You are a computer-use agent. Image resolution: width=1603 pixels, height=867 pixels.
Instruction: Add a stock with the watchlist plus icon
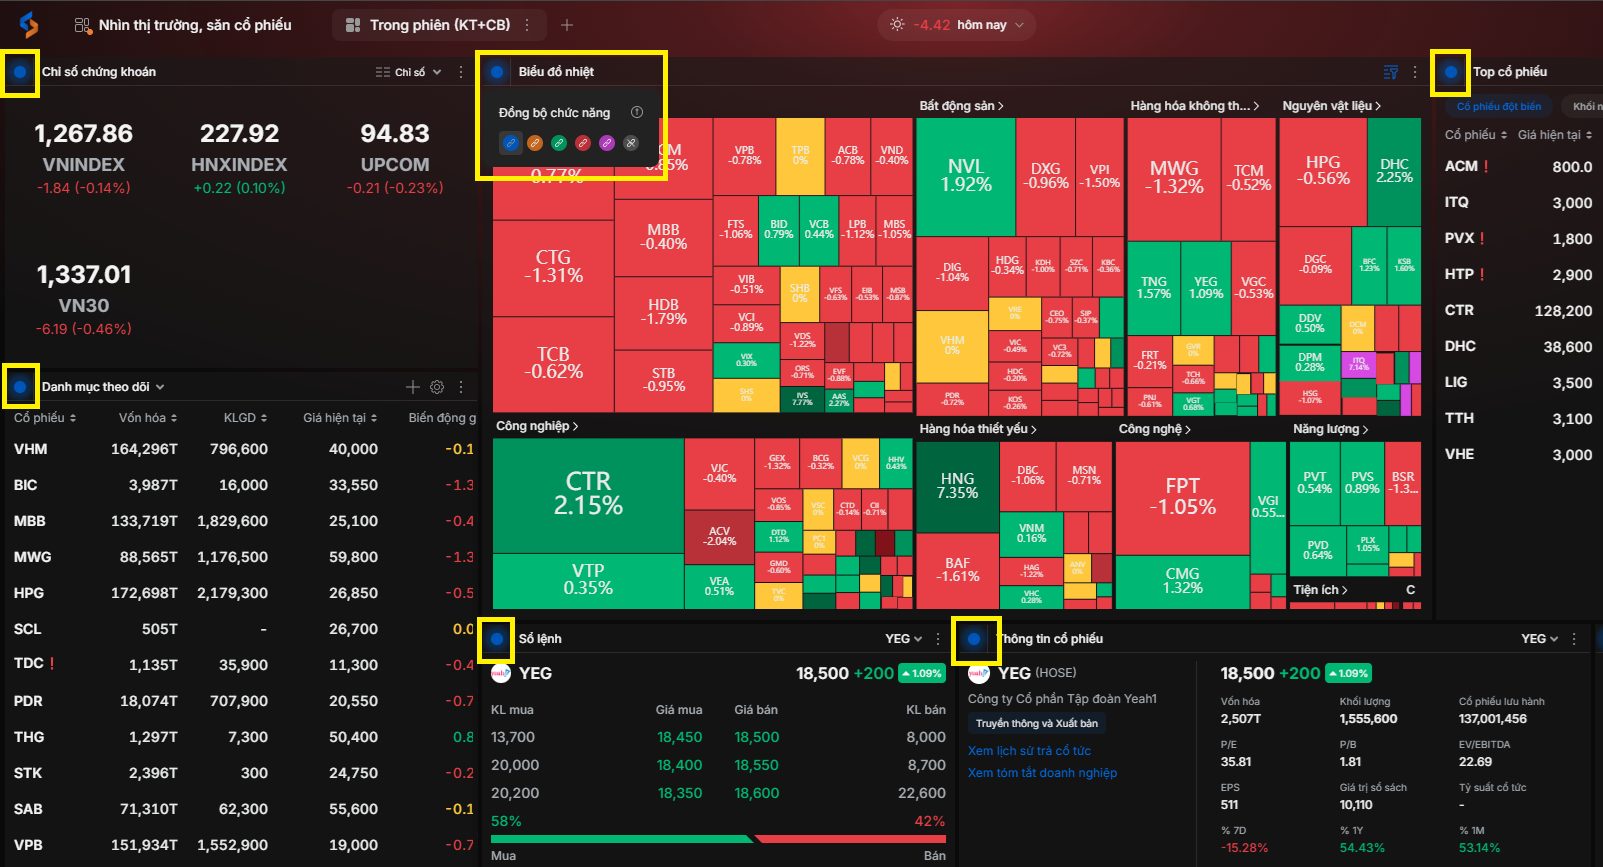413,387
